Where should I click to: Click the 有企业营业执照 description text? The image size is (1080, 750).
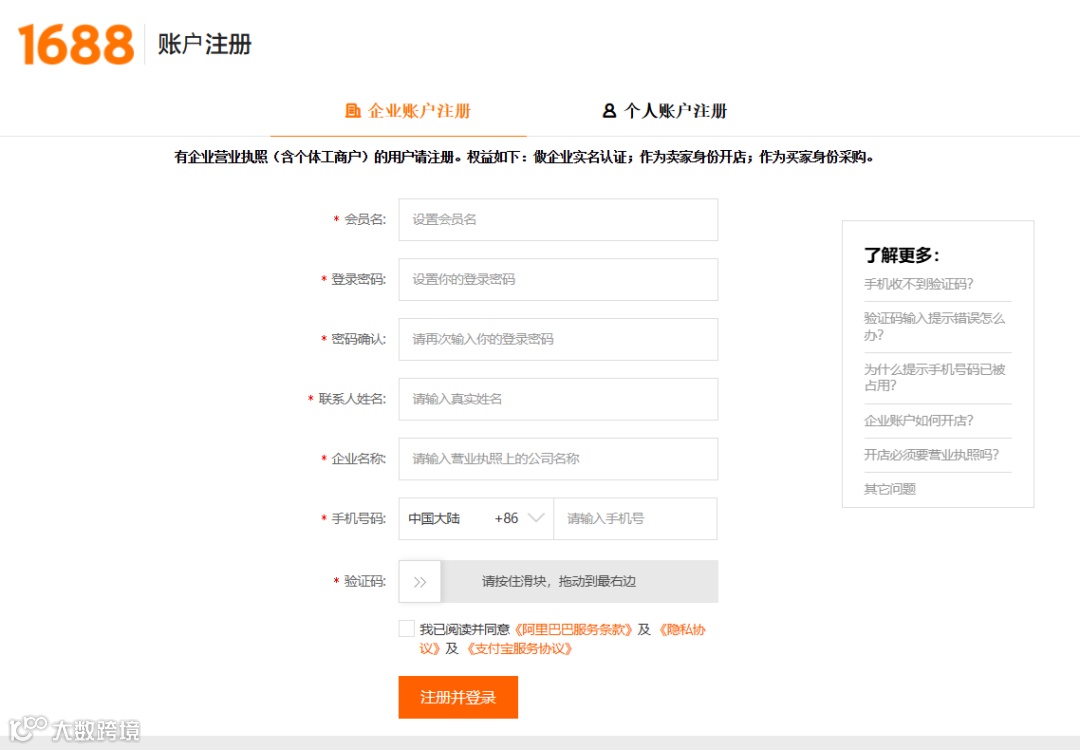[524, 158]
